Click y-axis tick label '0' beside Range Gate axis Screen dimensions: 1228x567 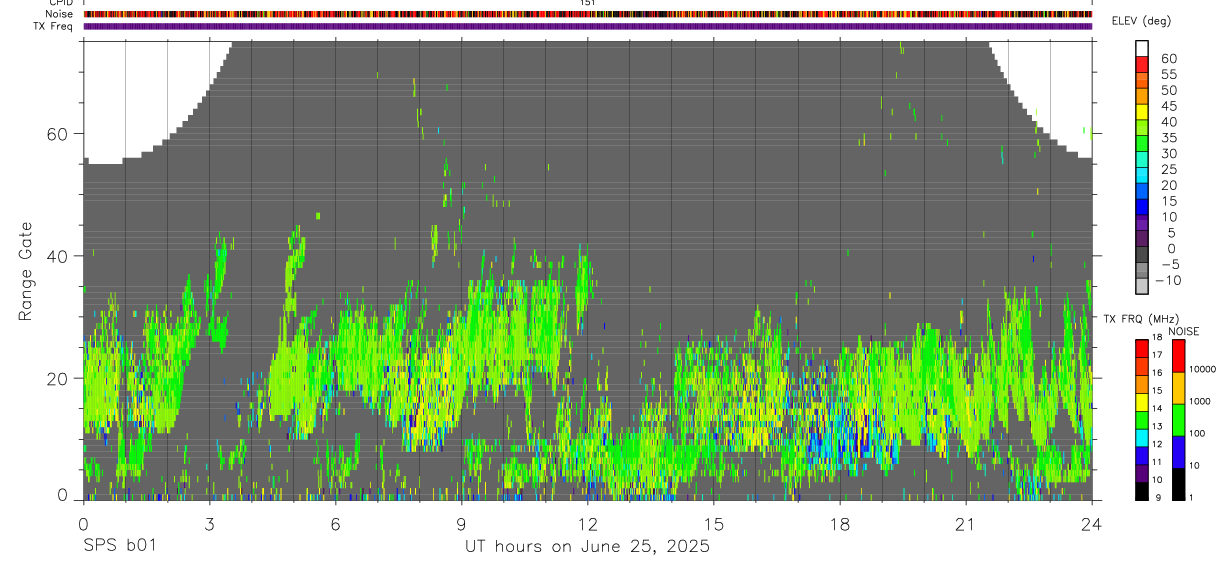(x=63, y=495)
